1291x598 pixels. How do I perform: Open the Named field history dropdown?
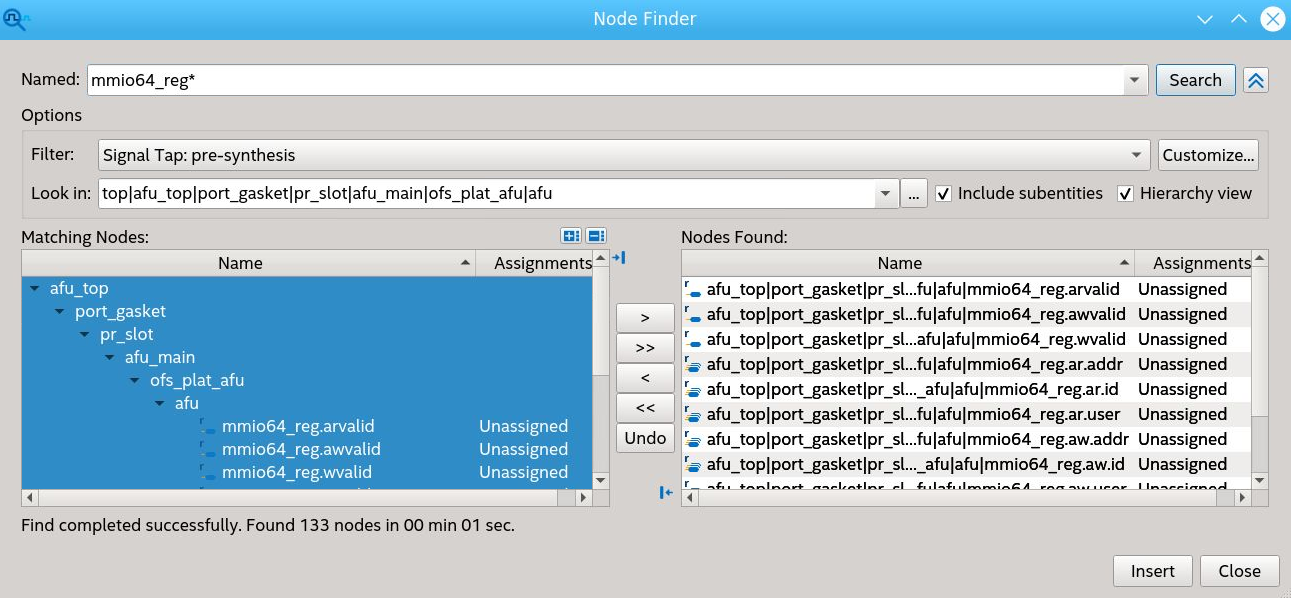[1133, 81]
